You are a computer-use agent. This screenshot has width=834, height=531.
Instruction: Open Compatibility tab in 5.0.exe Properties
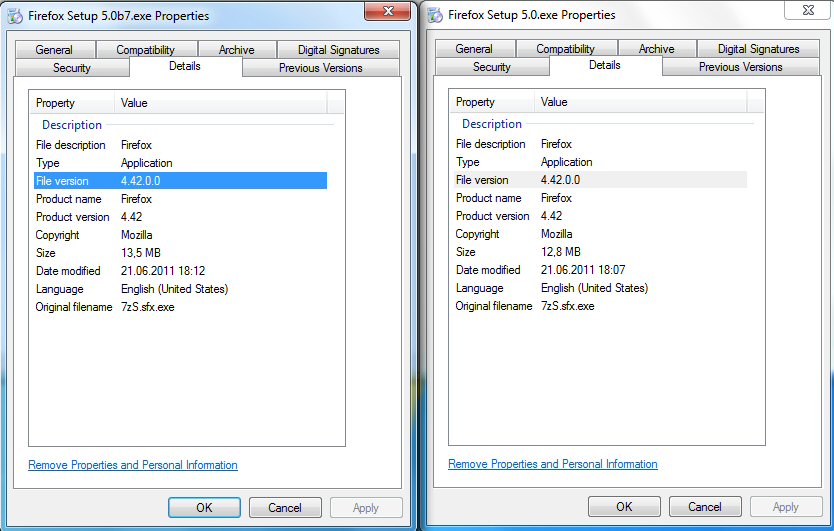[x=566, y=48]
